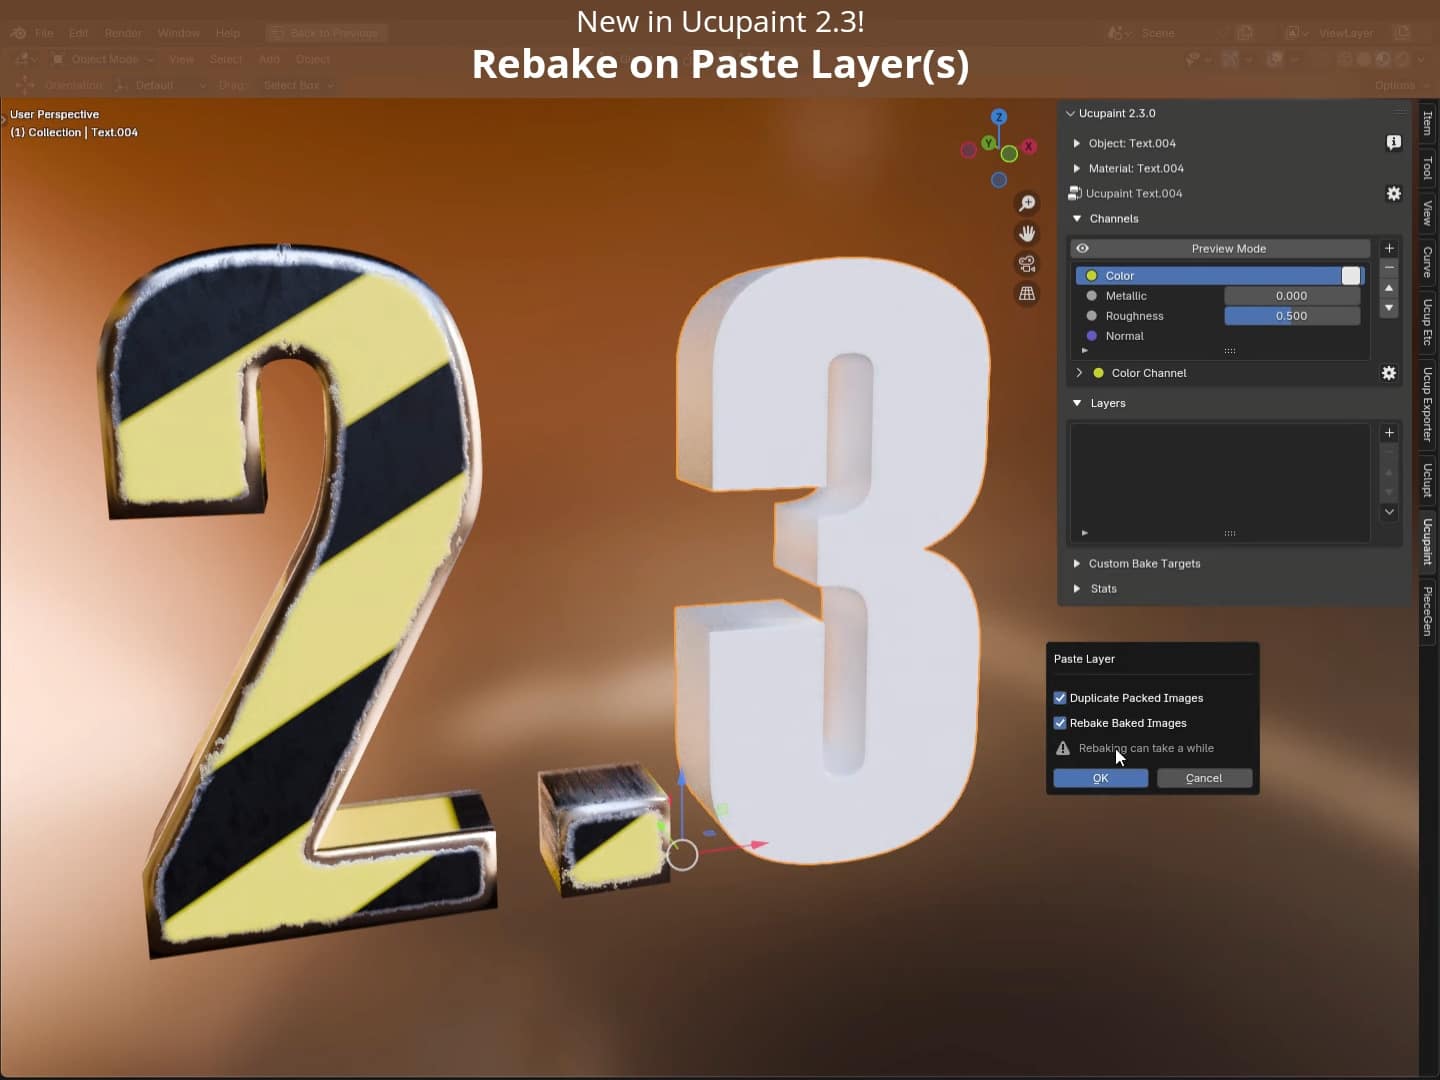1440x1080 pixels.
Task: Open the Object Mode dropdown
Action: pyautogui.click(x=103, y=59)
